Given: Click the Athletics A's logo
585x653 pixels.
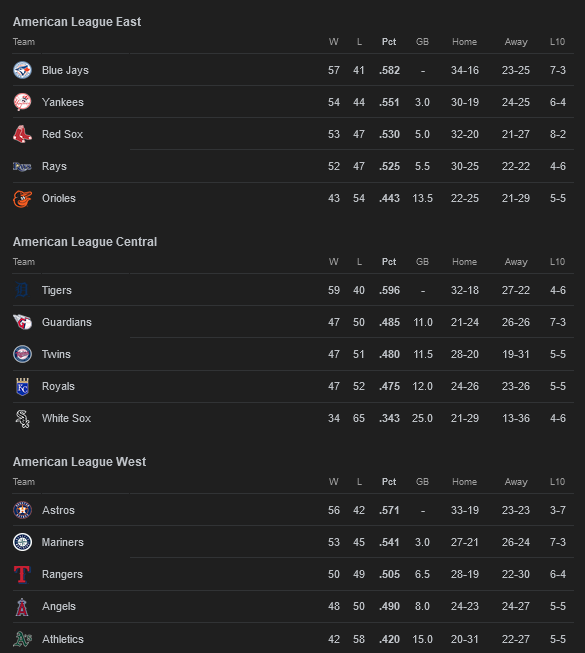Looking at the screenshot, I should point(22,639).
